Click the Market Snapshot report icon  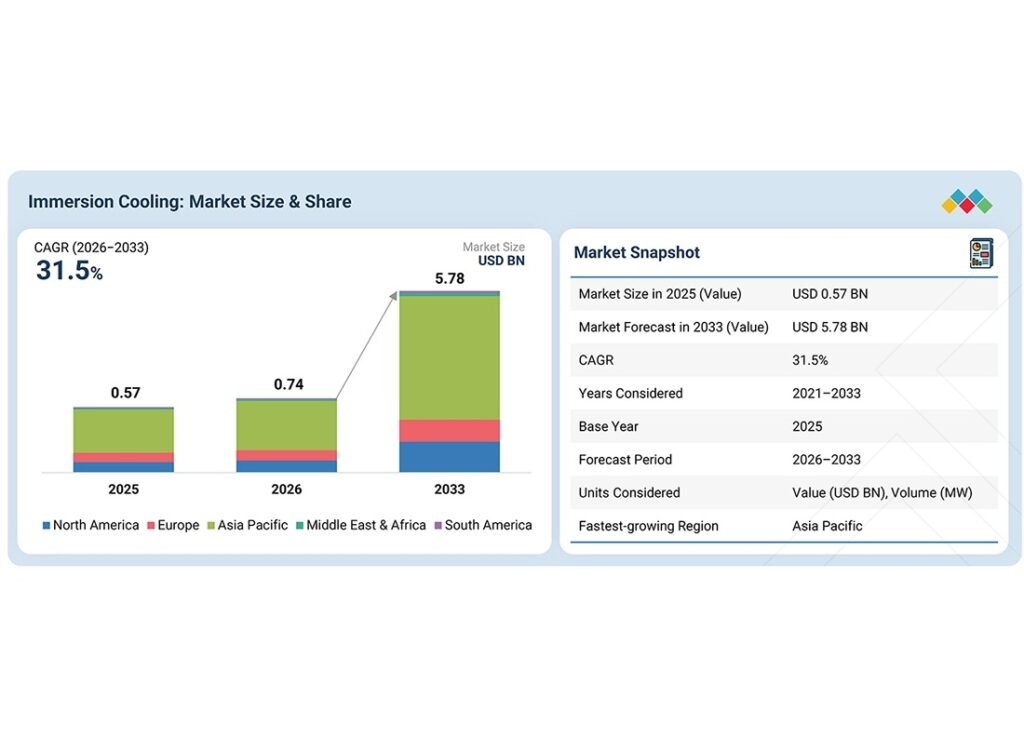981,253
